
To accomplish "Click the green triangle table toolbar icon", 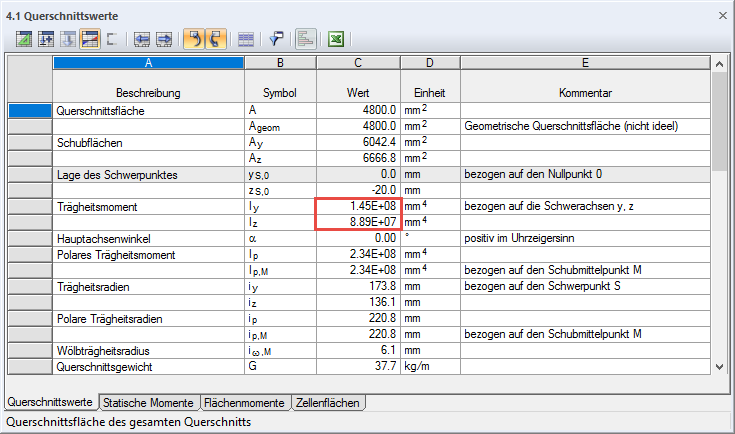I will pyautogui.click(x=24, y=39).
